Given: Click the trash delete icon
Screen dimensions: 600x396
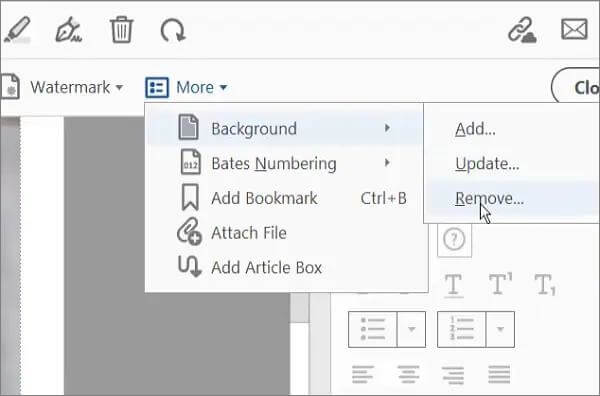Looking at the screenshot, I should (122, 29).
